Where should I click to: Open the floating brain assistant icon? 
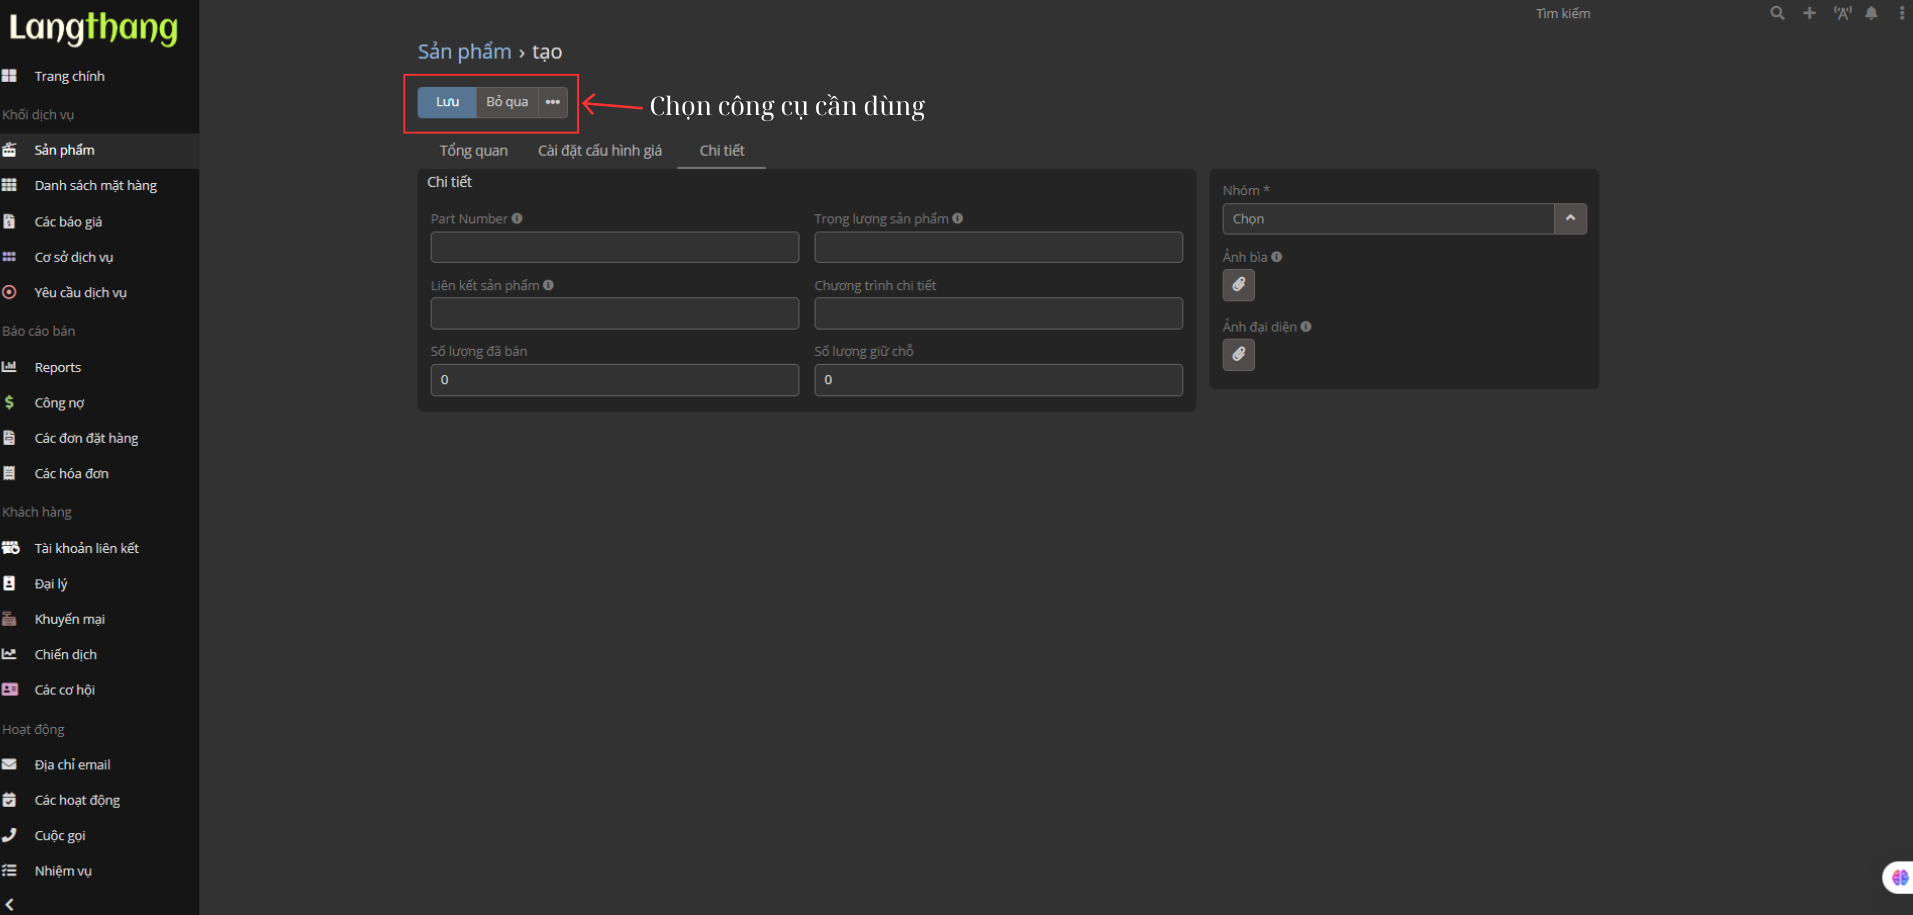tap(1899, 877)
